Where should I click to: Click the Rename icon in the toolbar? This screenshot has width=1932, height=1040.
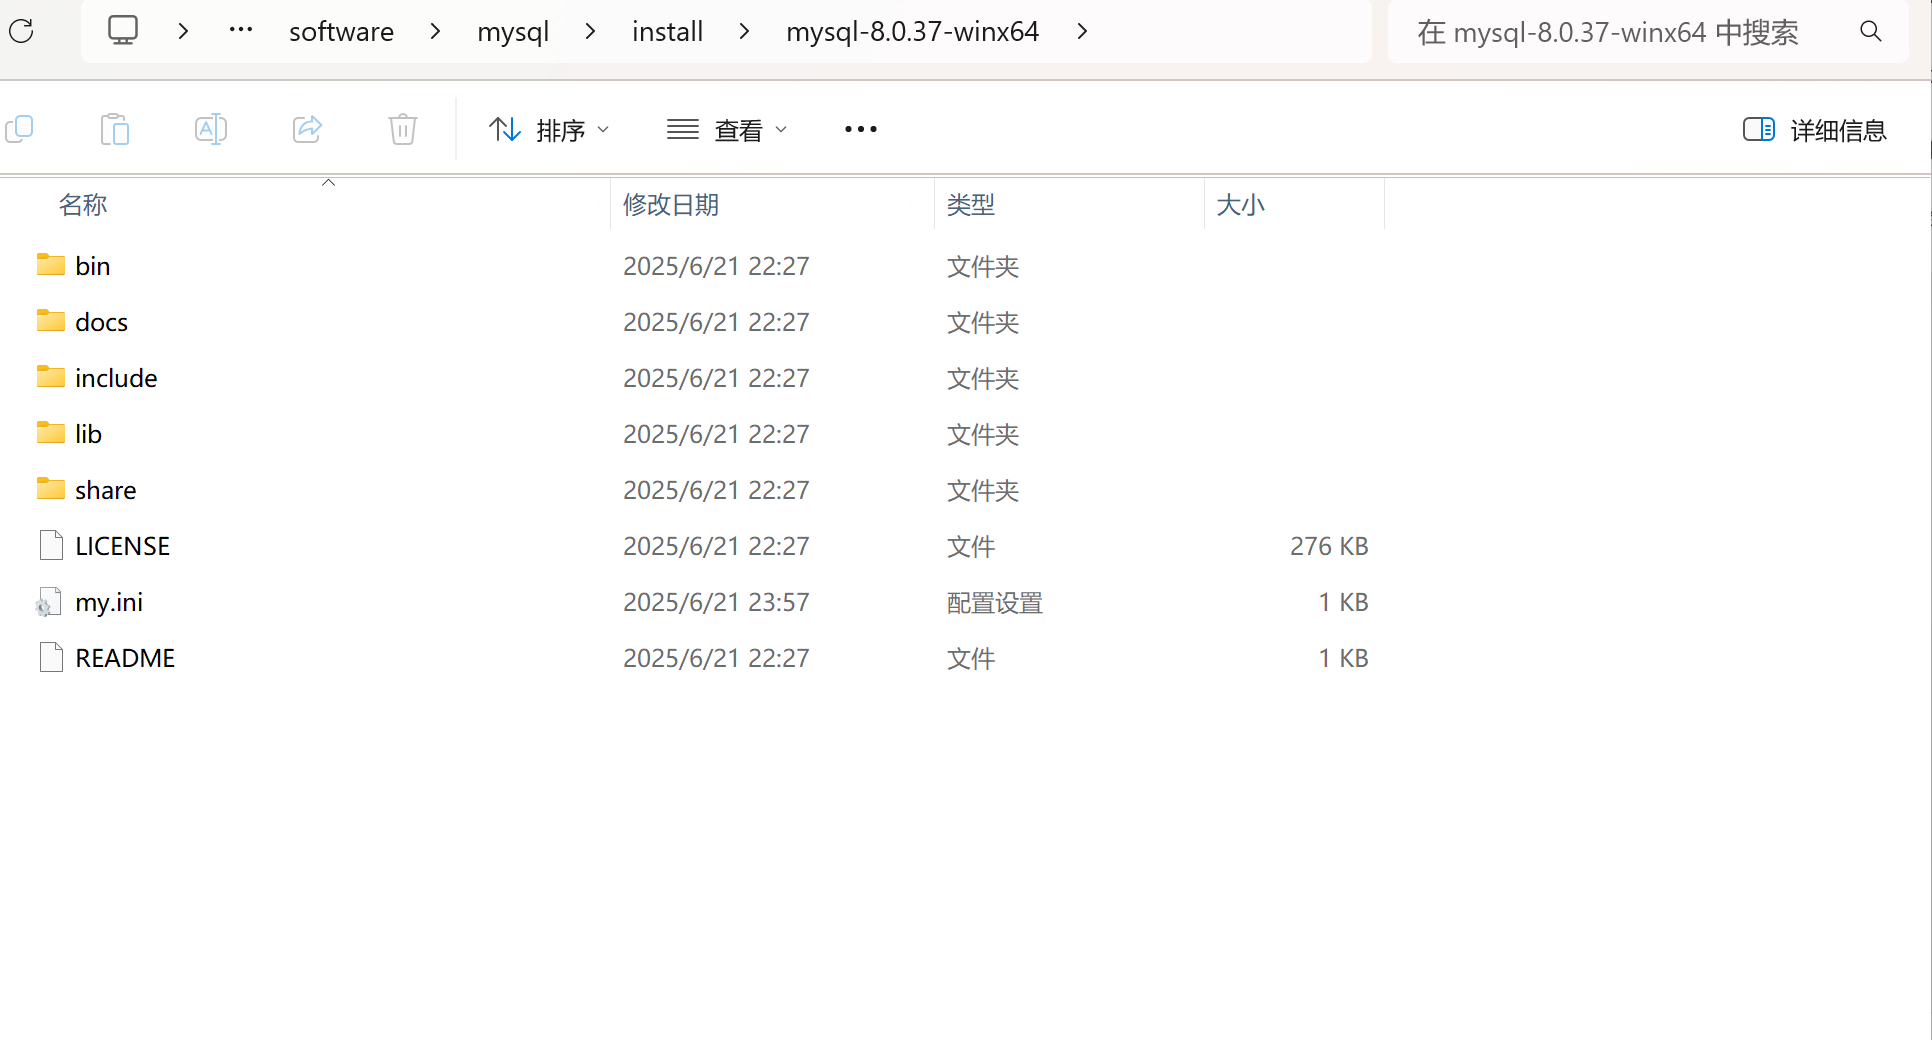pos(210,129)
